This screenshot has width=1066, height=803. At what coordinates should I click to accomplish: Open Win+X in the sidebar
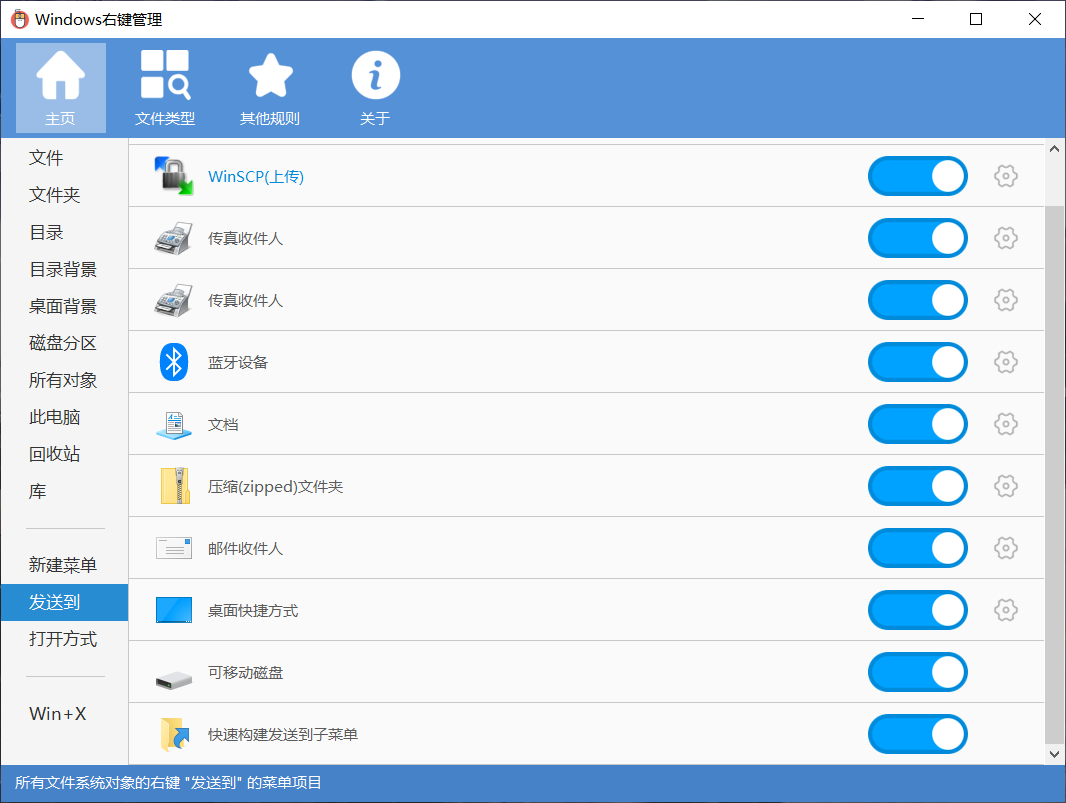click(65, 713)
